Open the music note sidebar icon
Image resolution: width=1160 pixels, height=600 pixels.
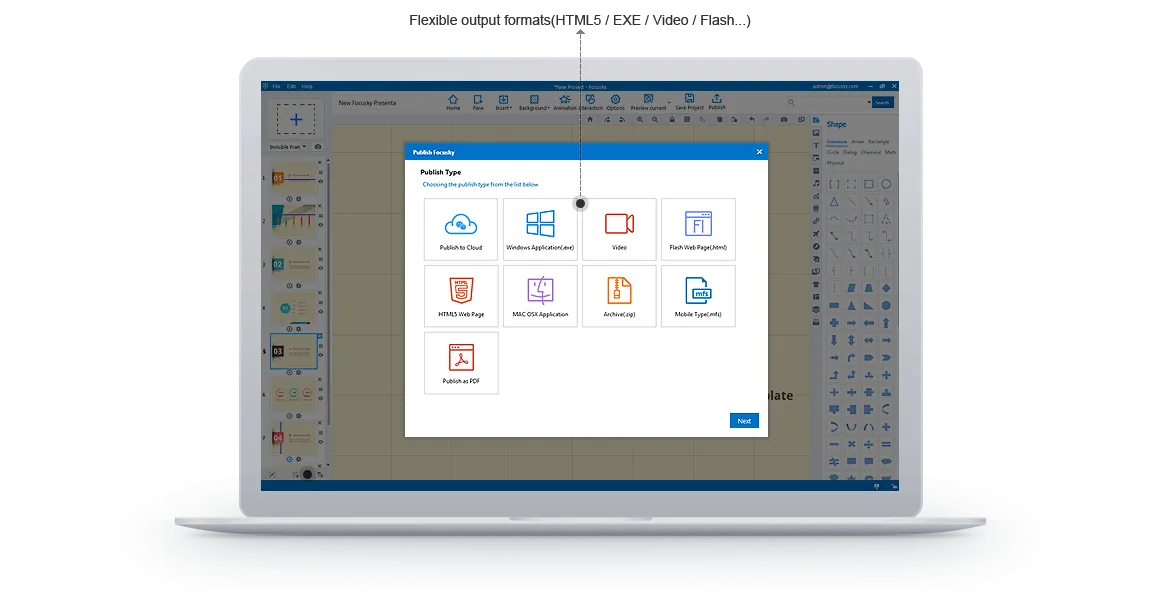pyautogui.click(x=816, y=183)
